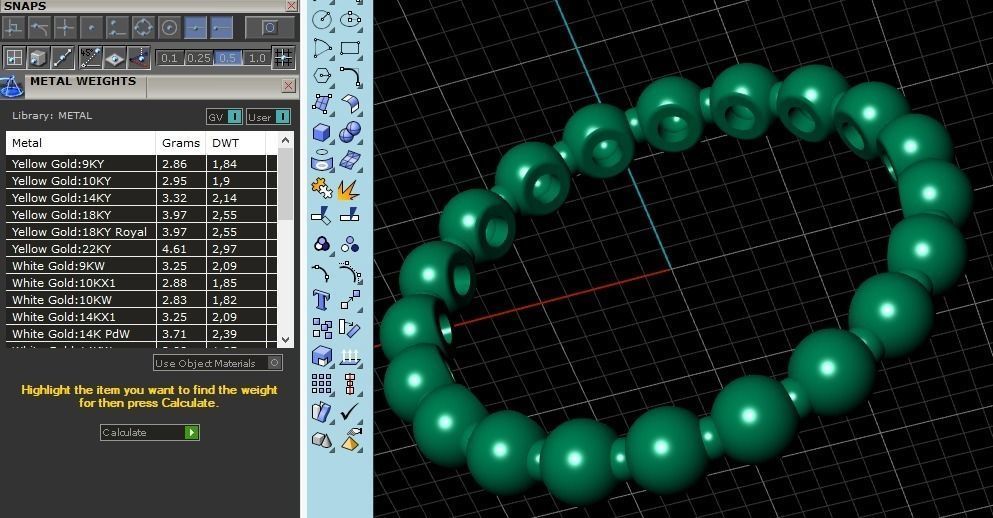The width and height of the screenshot is (993, 518).
Task: Toggle the Tangent snap
Action: (x=39, y=28)
